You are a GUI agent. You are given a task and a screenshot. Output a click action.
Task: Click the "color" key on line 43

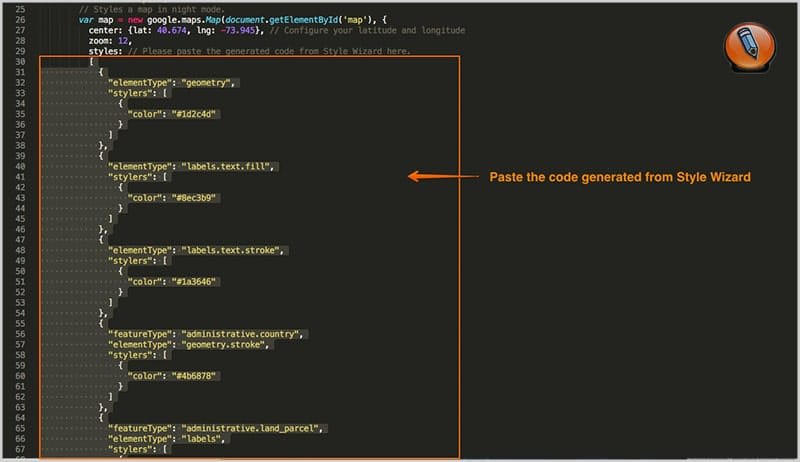point(144,198)
